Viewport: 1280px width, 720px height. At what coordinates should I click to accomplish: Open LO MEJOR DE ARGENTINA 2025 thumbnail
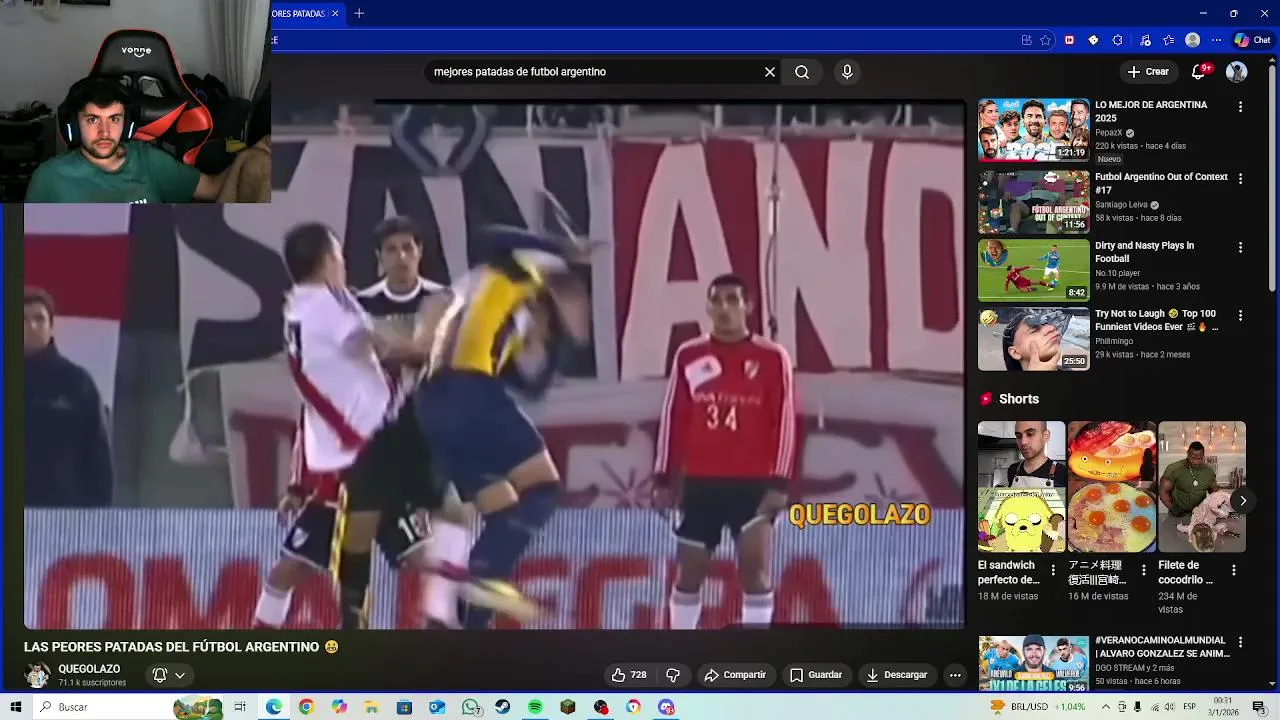[x=1033, y=129]
